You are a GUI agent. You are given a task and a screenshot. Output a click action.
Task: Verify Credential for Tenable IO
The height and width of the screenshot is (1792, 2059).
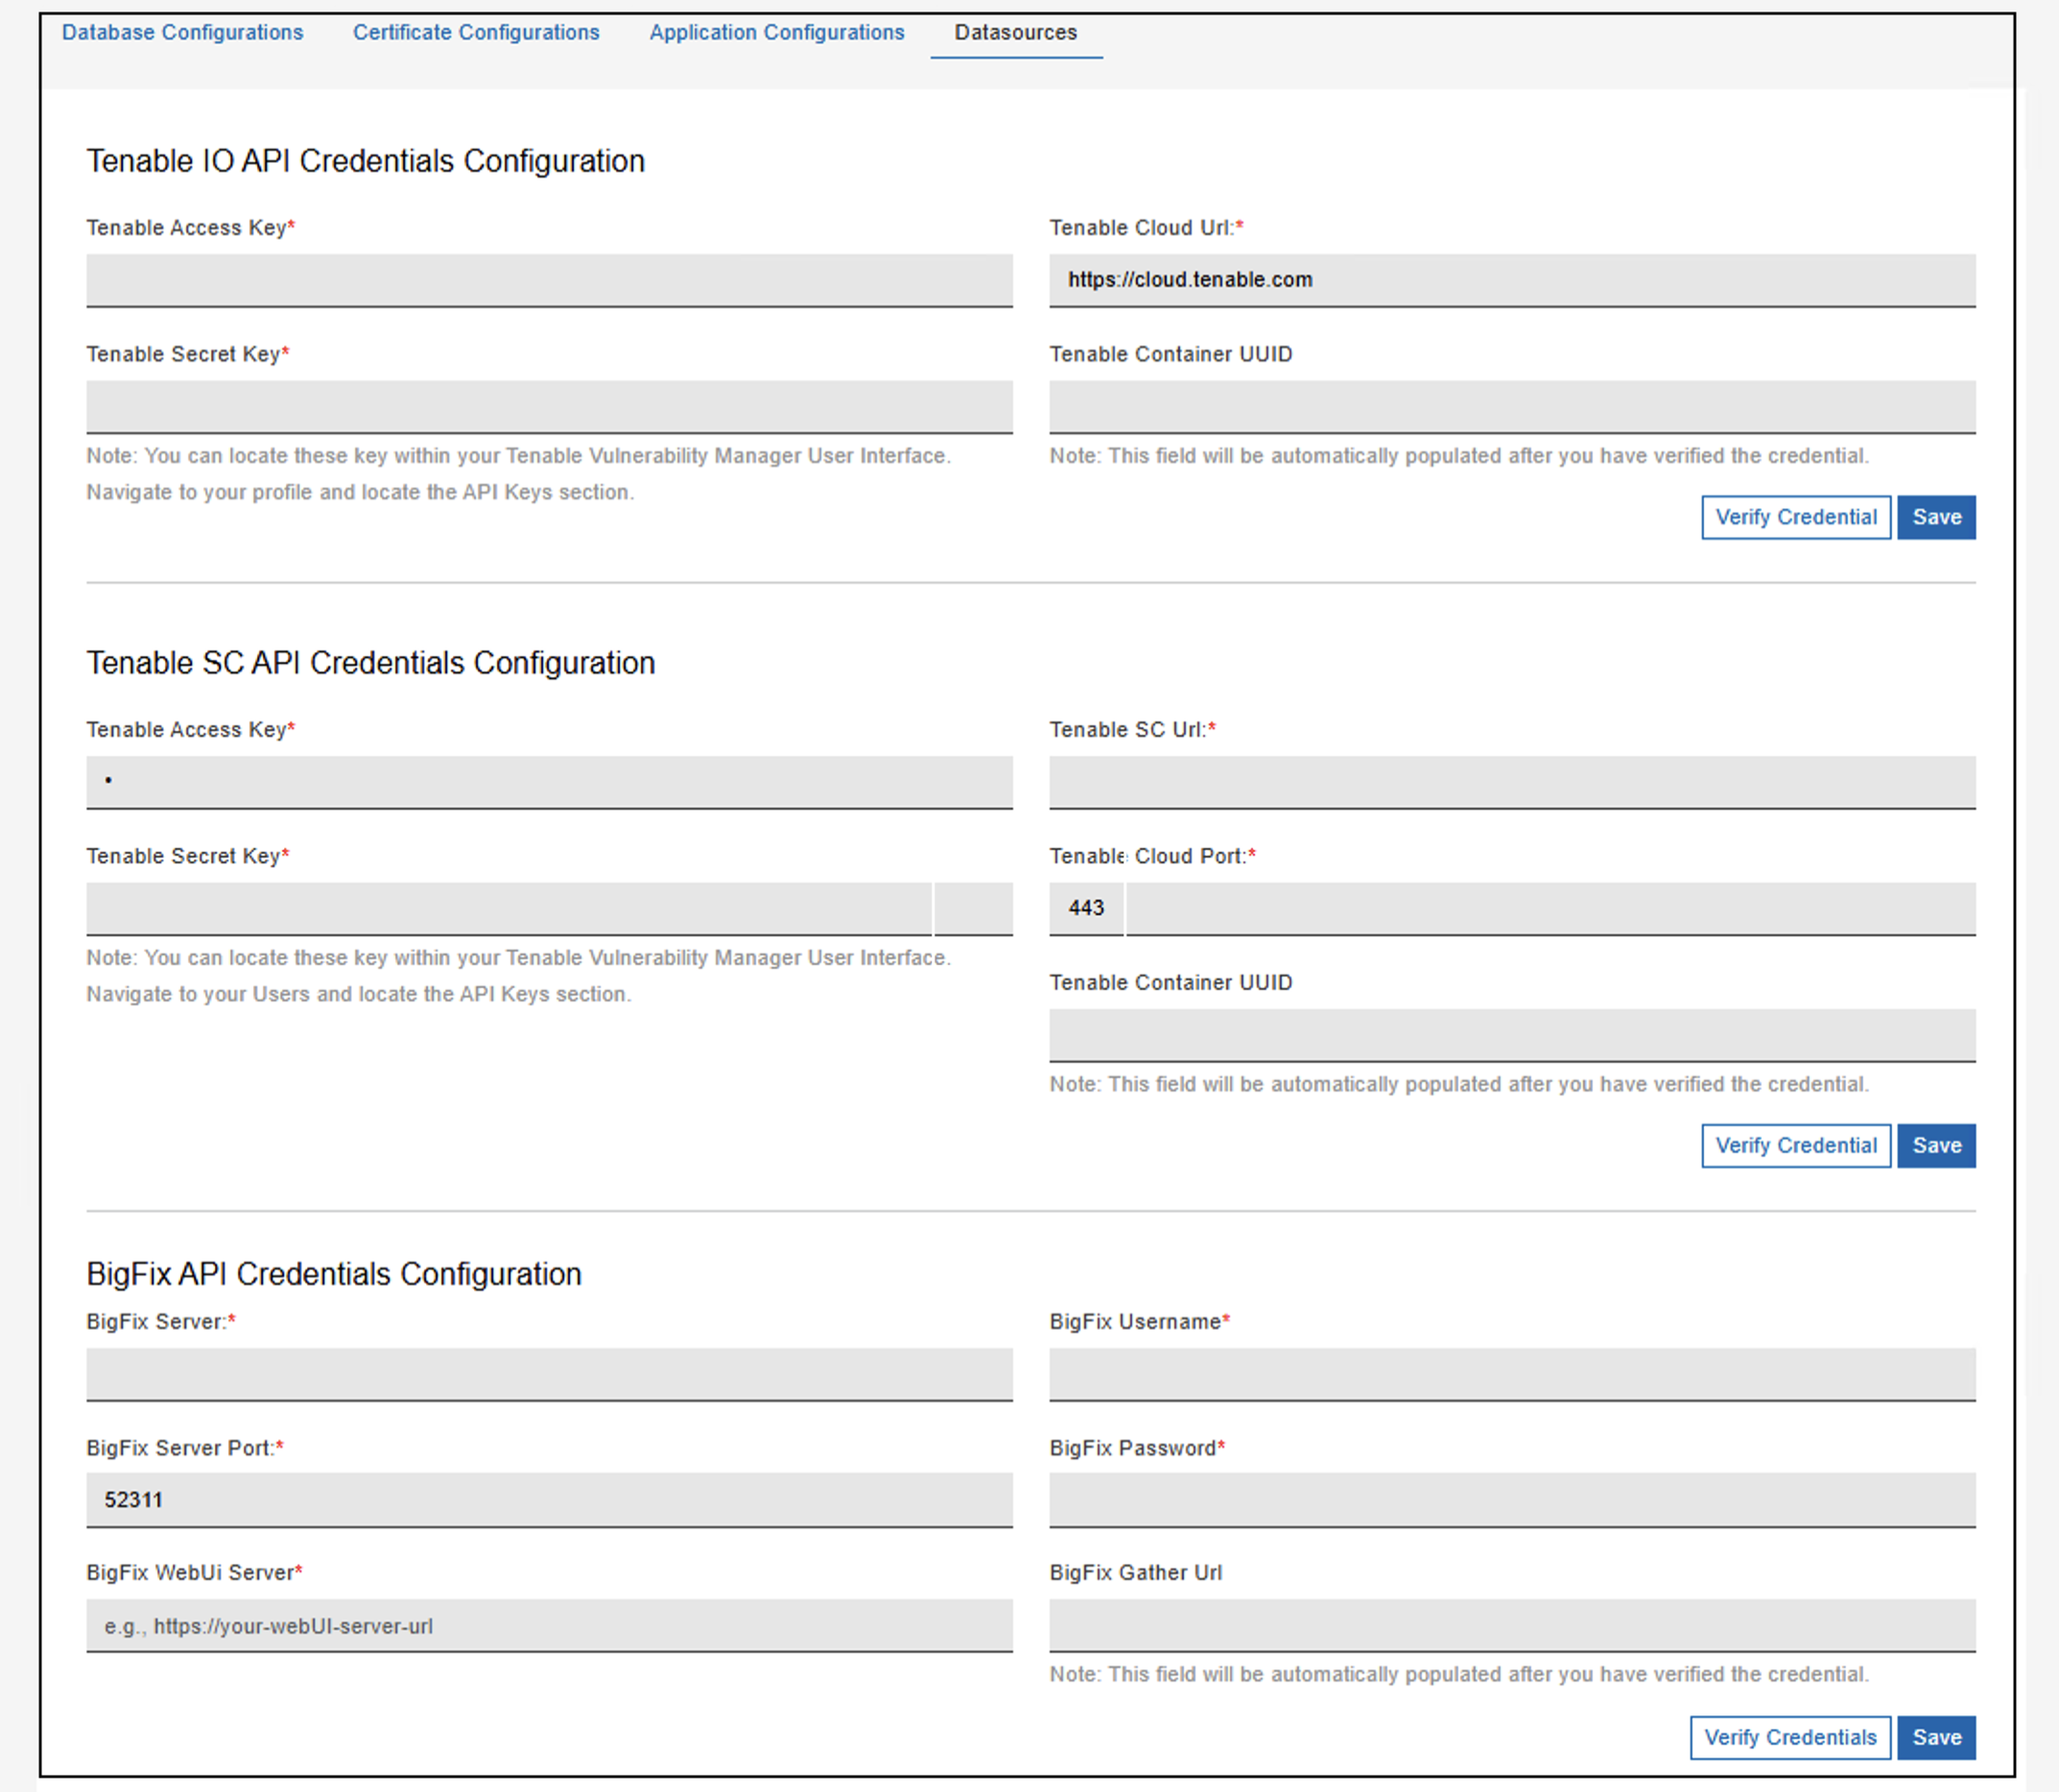pyautogui.click(x=1795, y=517)
